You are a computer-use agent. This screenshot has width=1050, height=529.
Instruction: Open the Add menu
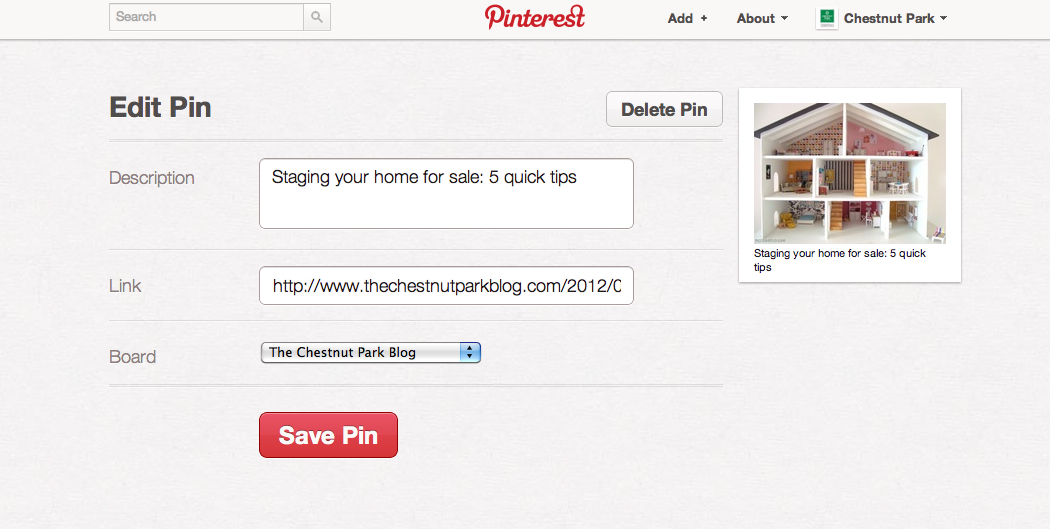pyautogui.click(x=681, y=18)
